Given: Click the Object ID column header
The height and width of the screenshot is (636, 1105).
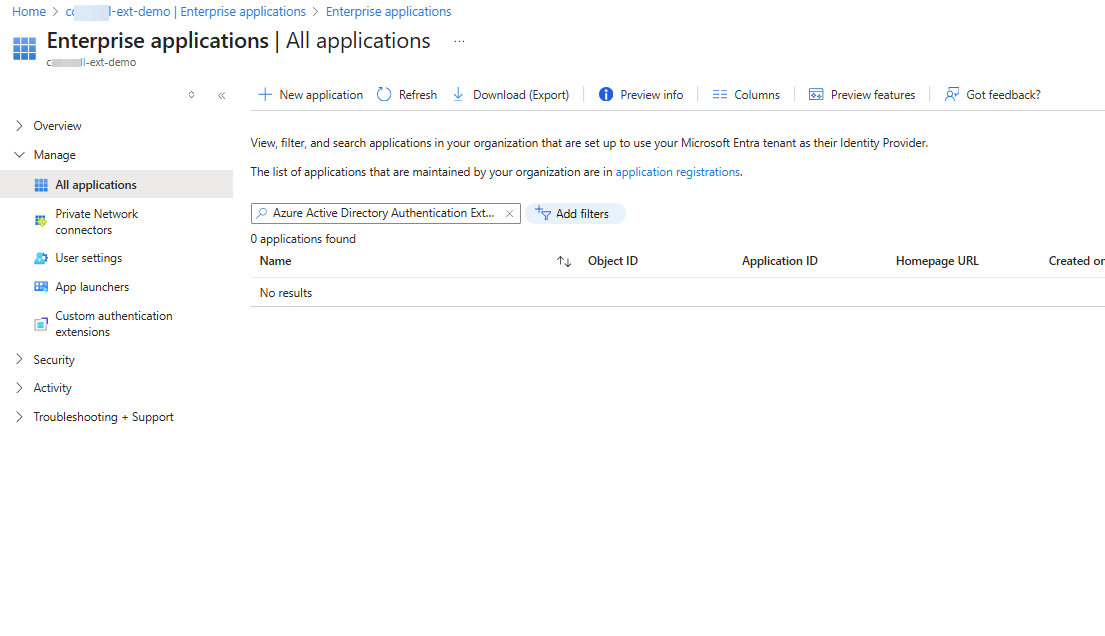Looking at the screenshot, I should (x=613, y=261).
